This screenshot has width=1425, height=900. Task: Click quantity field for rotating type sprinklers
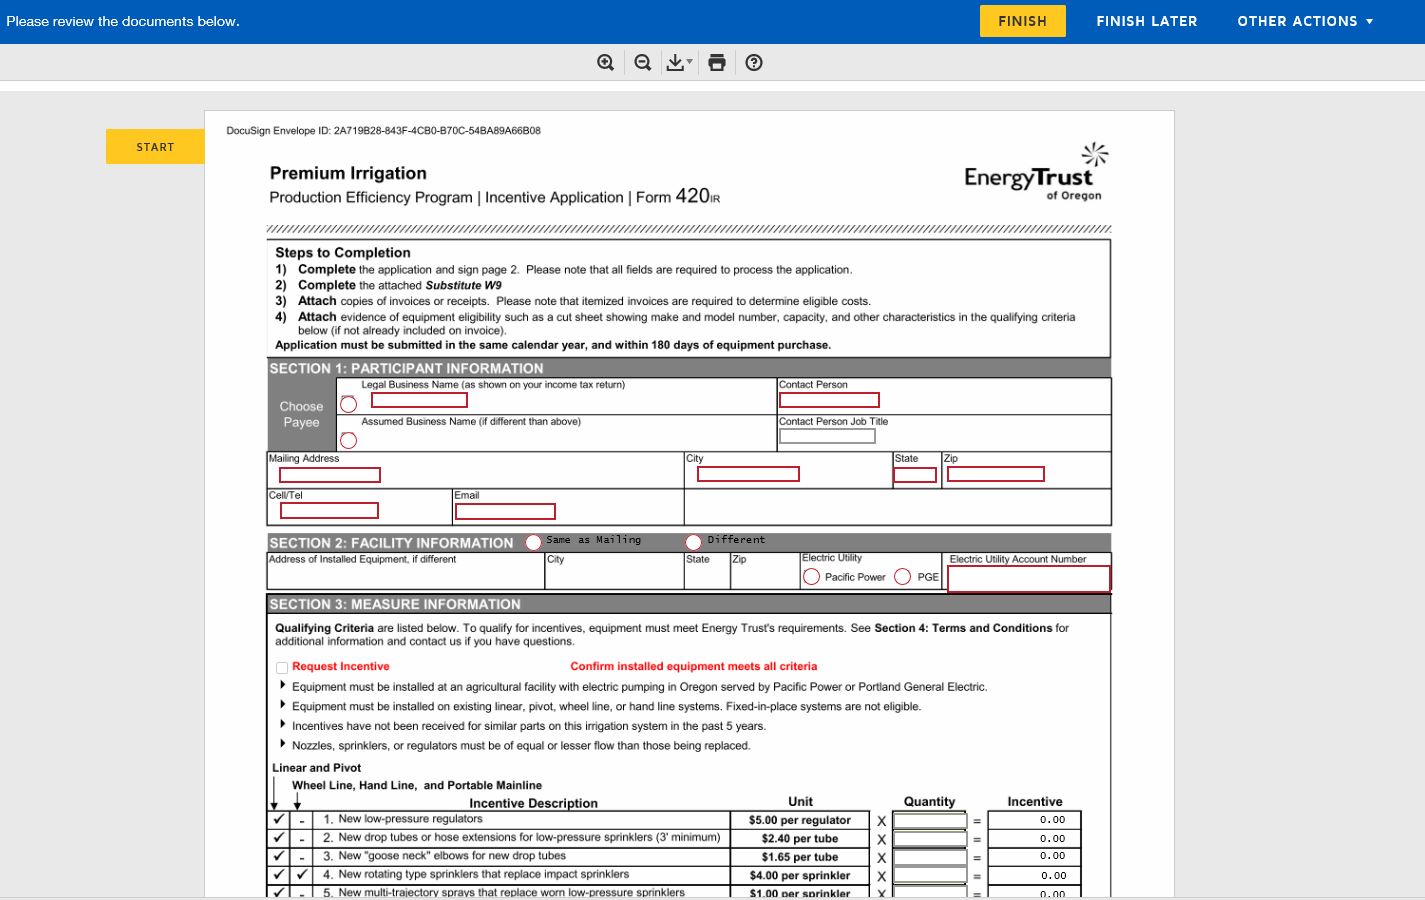(x=930, y=876)
